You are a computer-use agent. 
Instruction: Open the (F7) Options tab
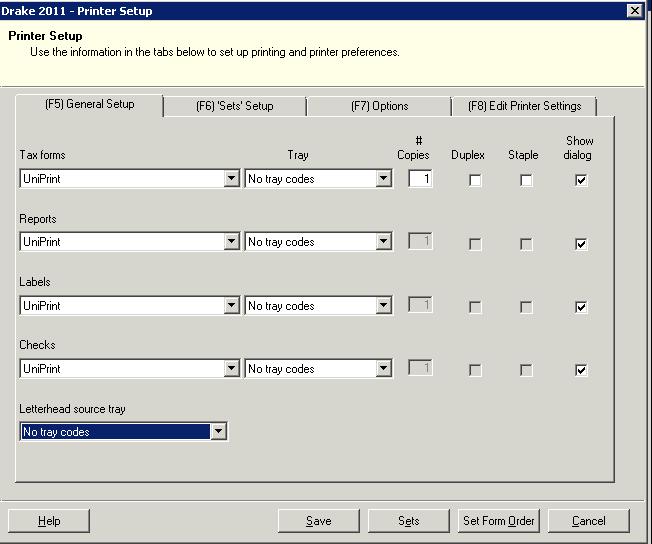point(379,106)
